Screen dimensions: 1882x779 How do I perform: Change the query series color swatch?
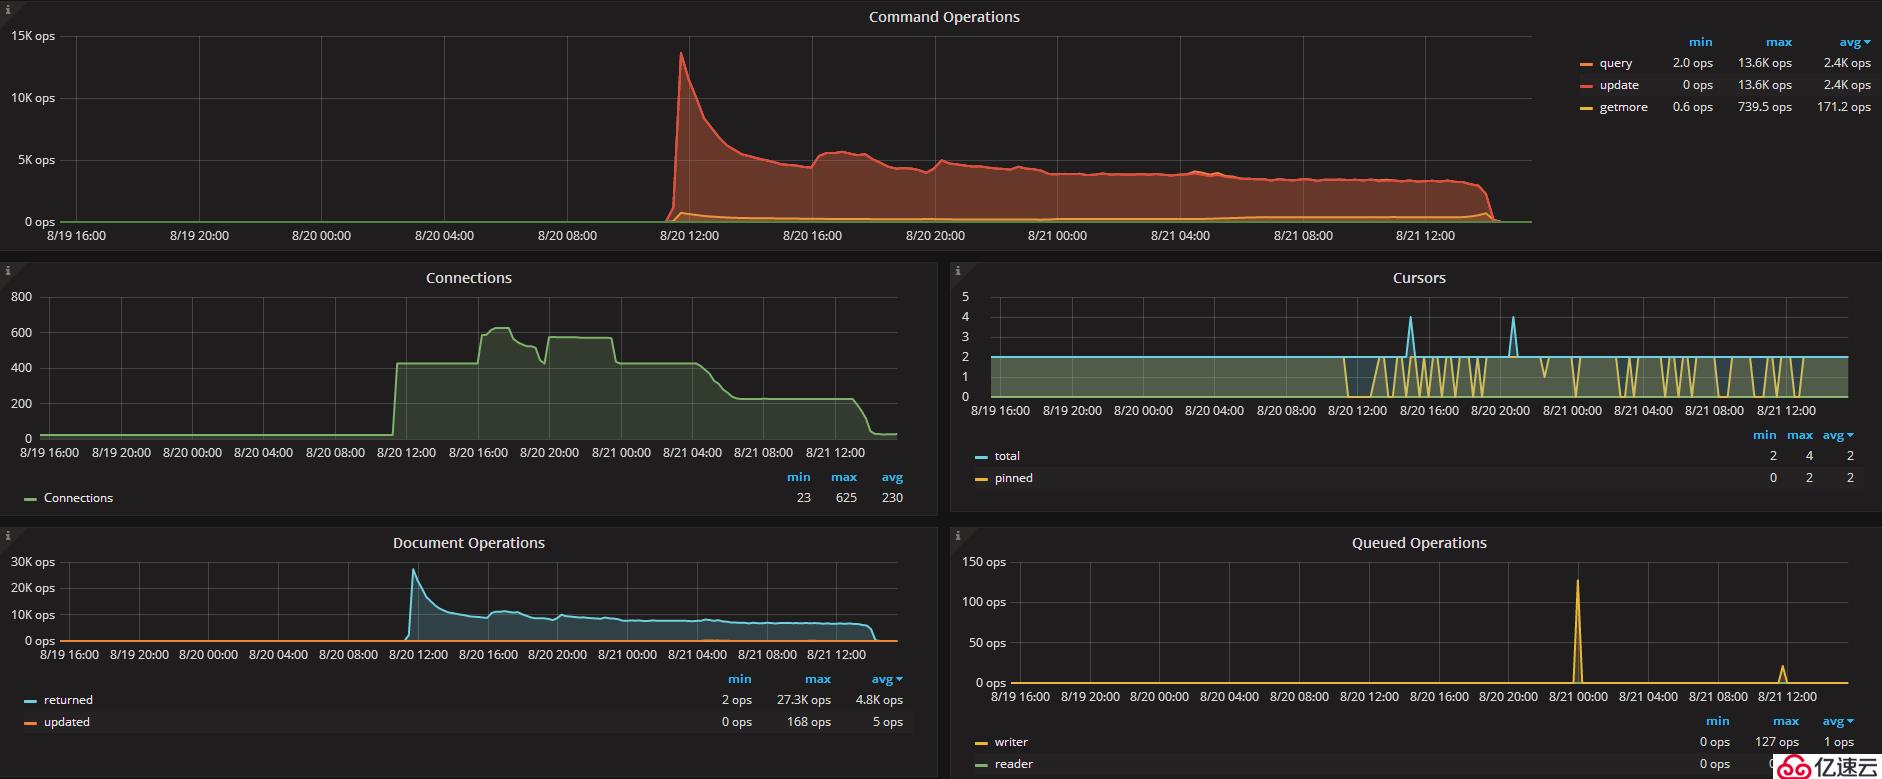[1586, 64]
